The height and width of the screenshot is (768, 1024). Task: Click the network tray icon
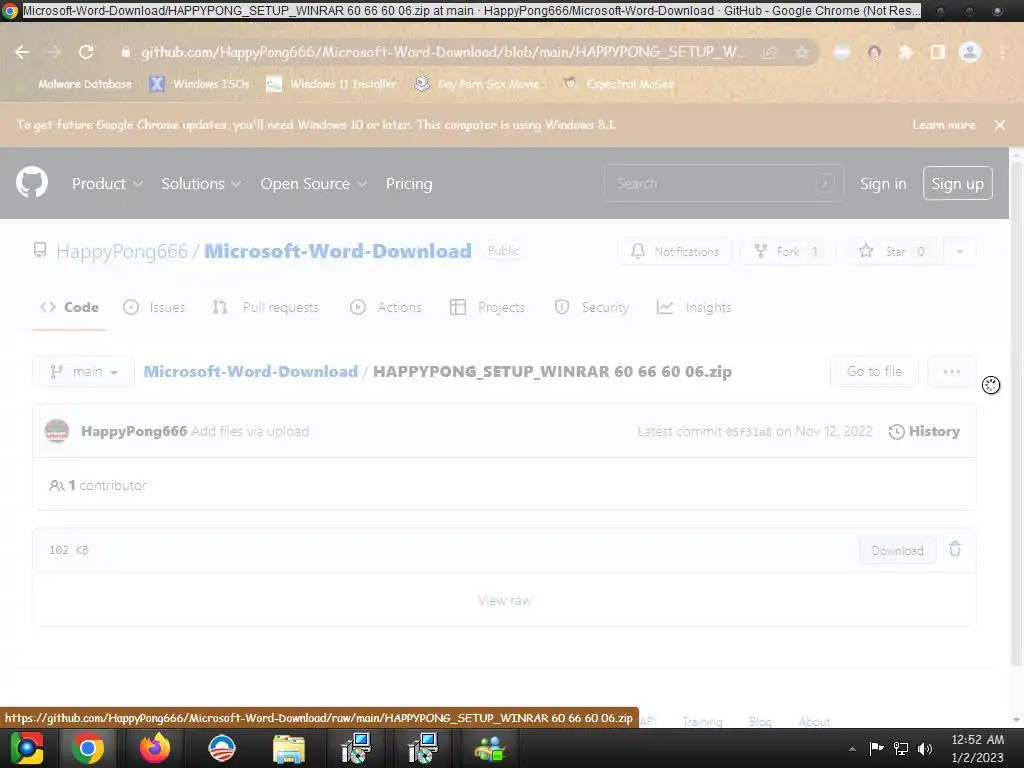tap(901, 748)
